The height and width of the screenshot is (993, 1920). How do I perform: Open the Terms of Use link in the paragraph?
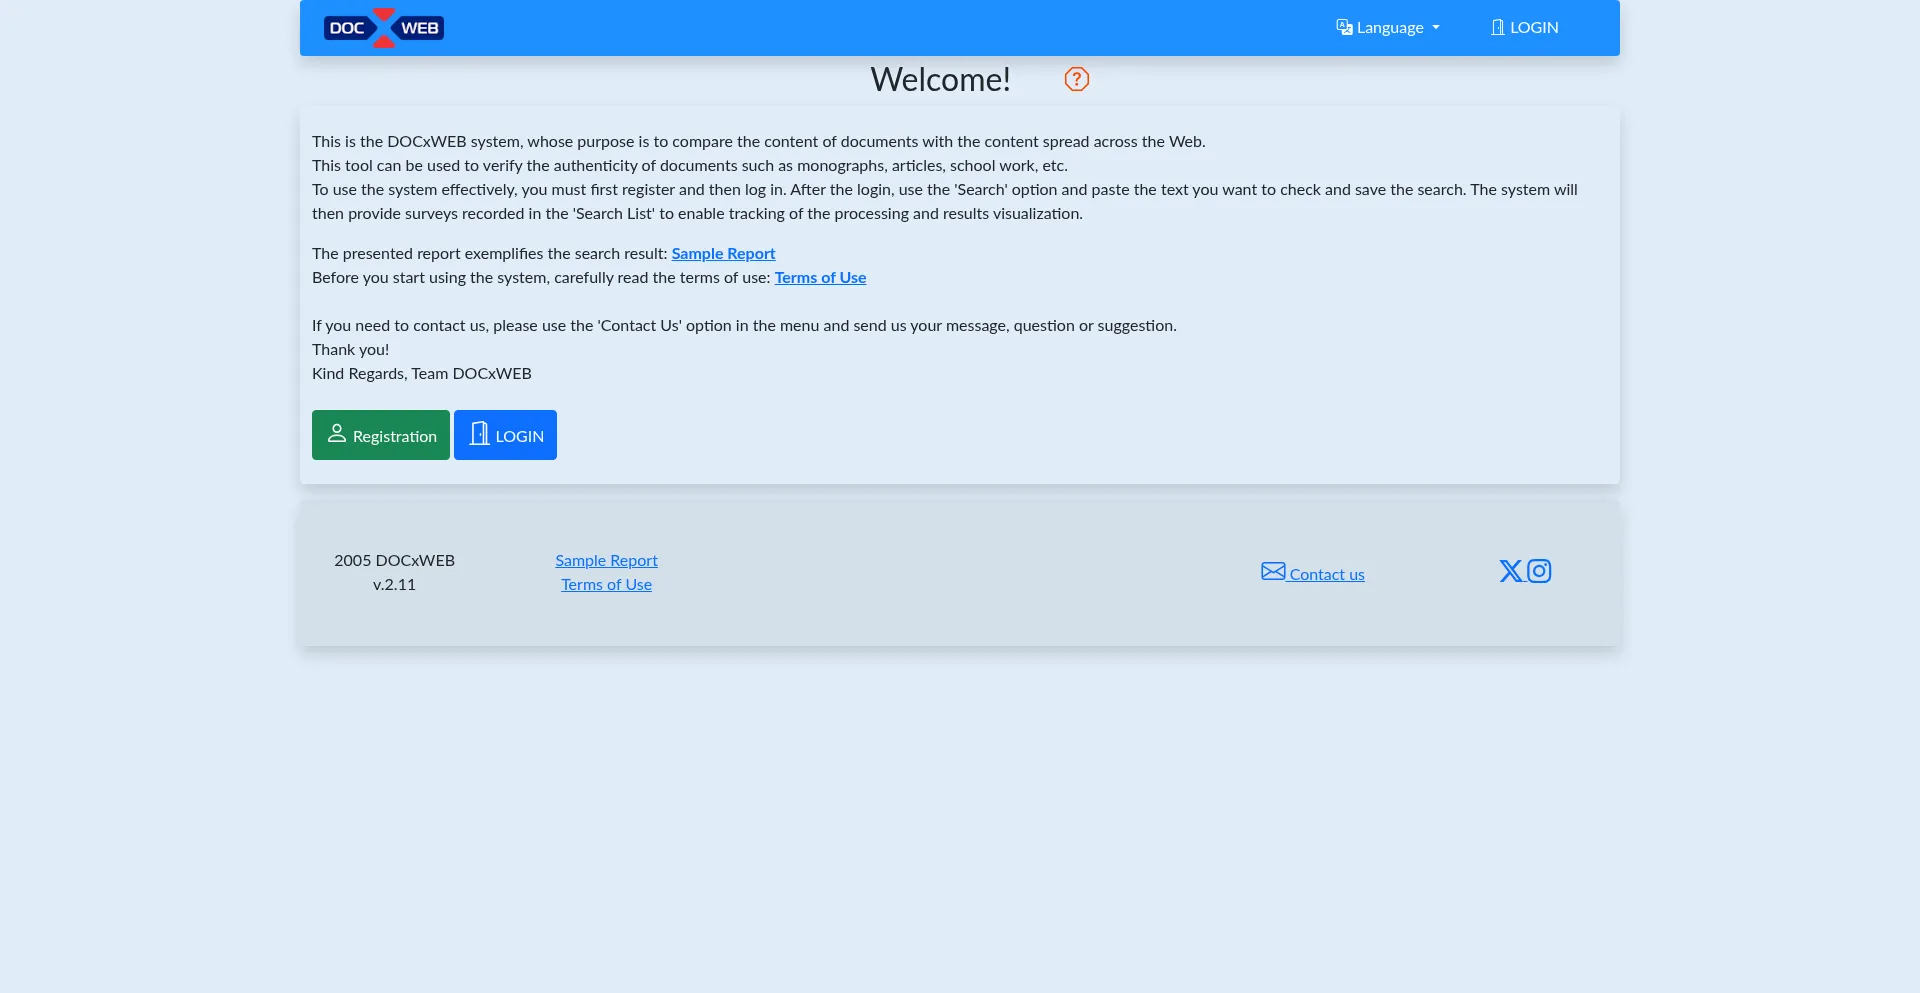[820, 277]
